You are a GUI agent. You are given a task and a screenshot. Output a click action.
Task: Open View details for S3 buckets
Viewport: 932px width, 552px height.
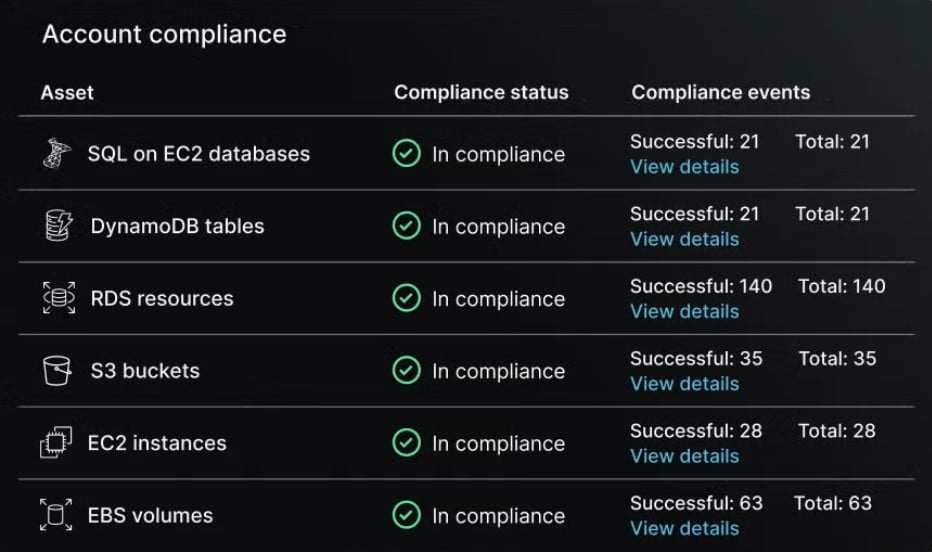tap(685, 384)
